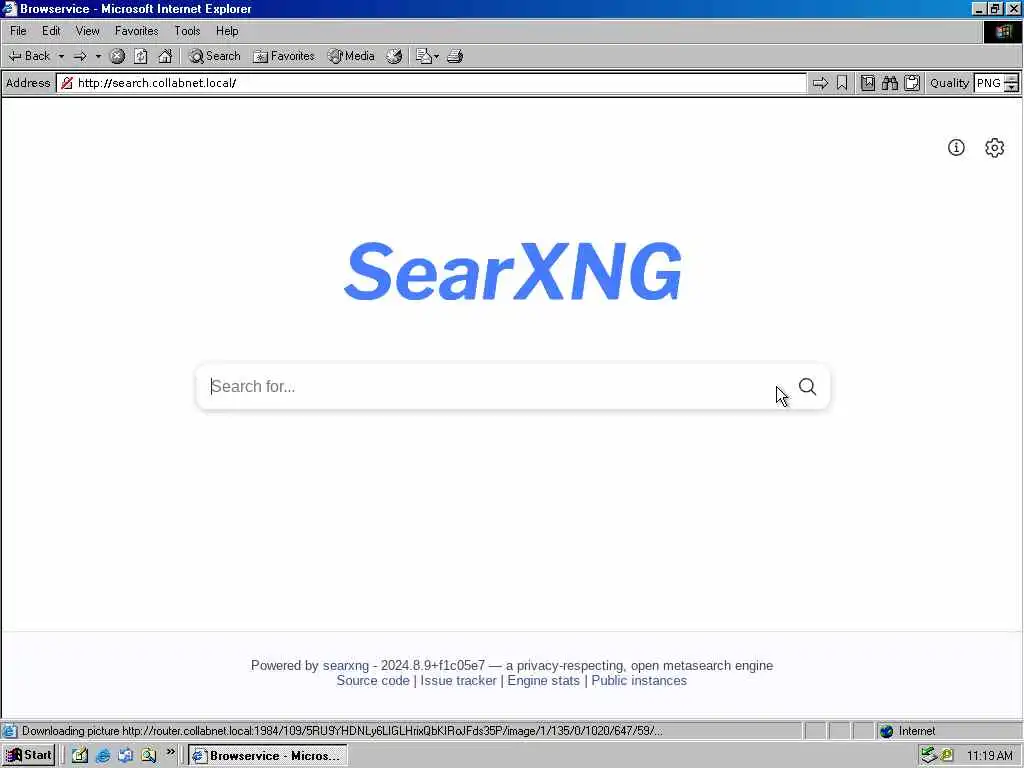Click the IE icon in title bar
This screenshot has height=768, width=1024.
[9, 8]
